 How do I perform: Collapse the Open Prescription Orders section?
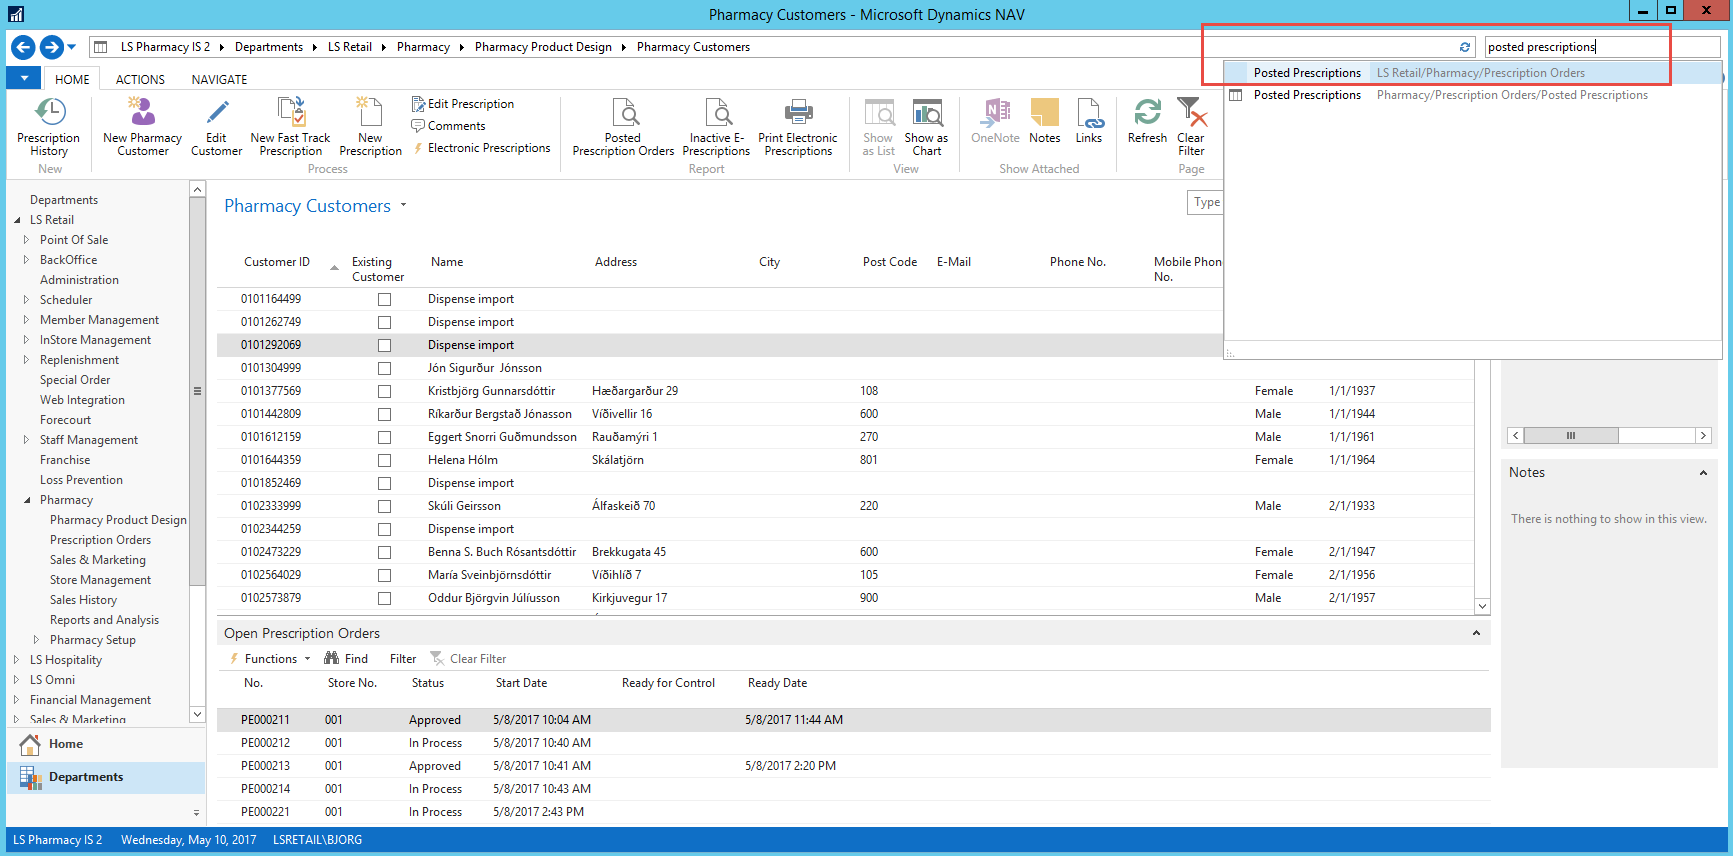click(x=1476, y=634)
